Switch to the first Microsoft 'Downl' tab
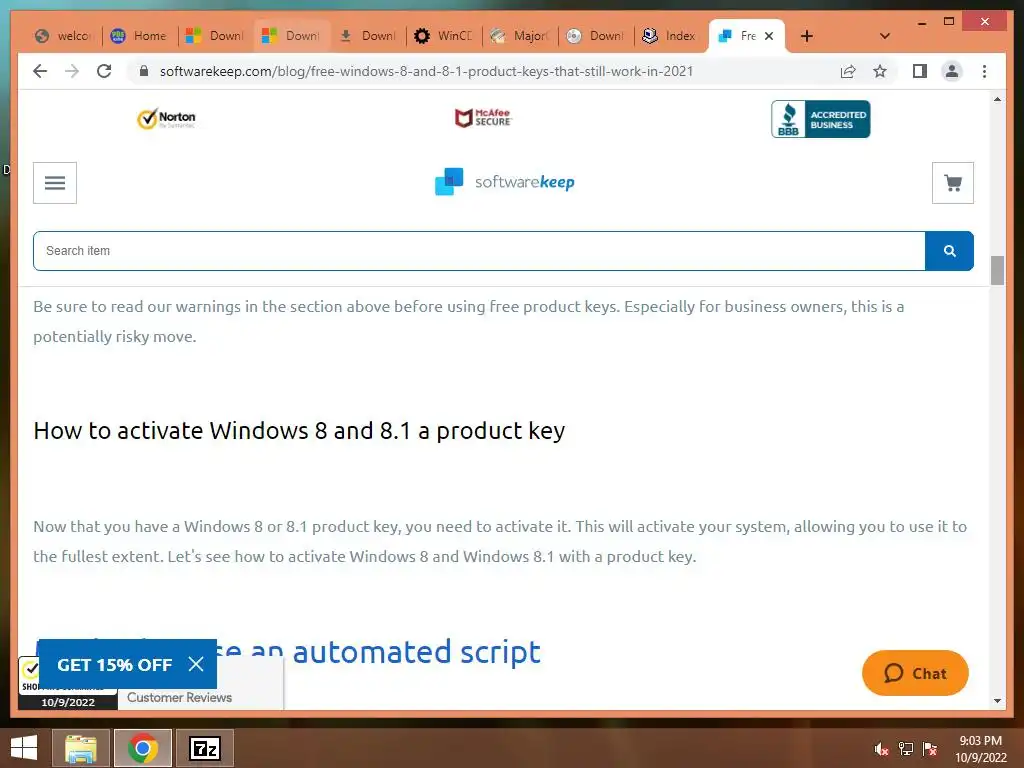 215,36
